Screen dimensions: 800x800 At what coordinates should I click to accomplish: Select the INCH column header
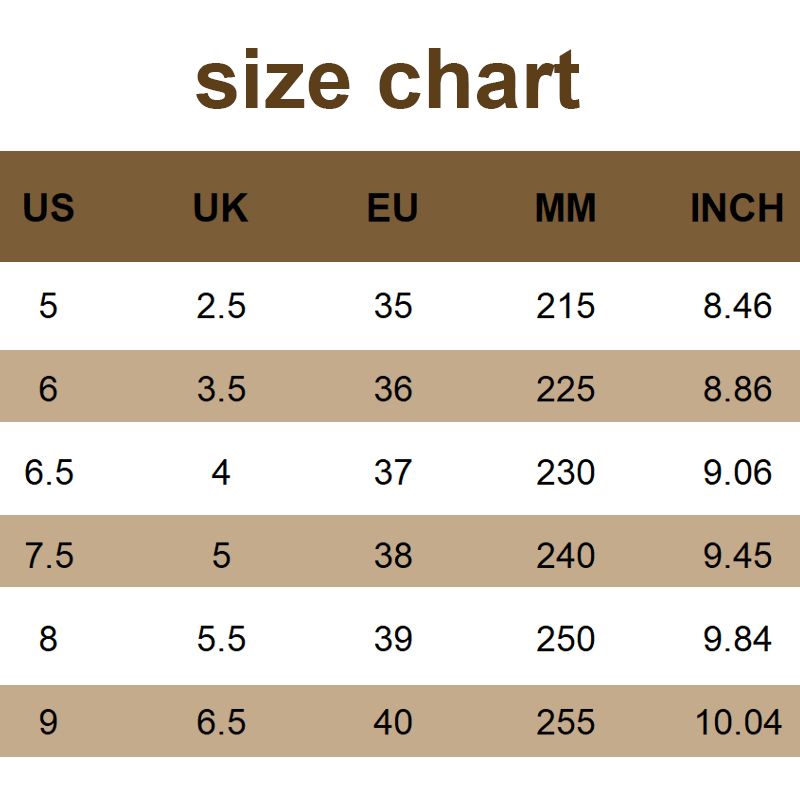click(737, 208)
